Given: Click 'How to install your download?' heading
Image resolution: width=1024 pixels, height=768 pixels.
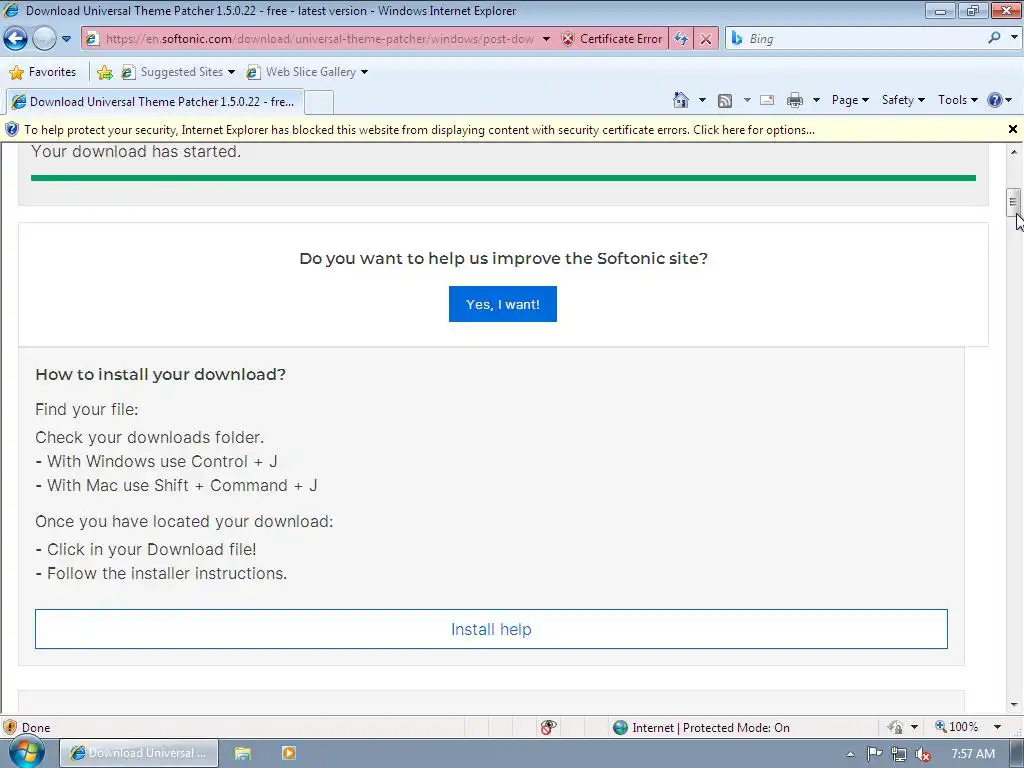Looking at the screenshot, I should coord(161,374).
